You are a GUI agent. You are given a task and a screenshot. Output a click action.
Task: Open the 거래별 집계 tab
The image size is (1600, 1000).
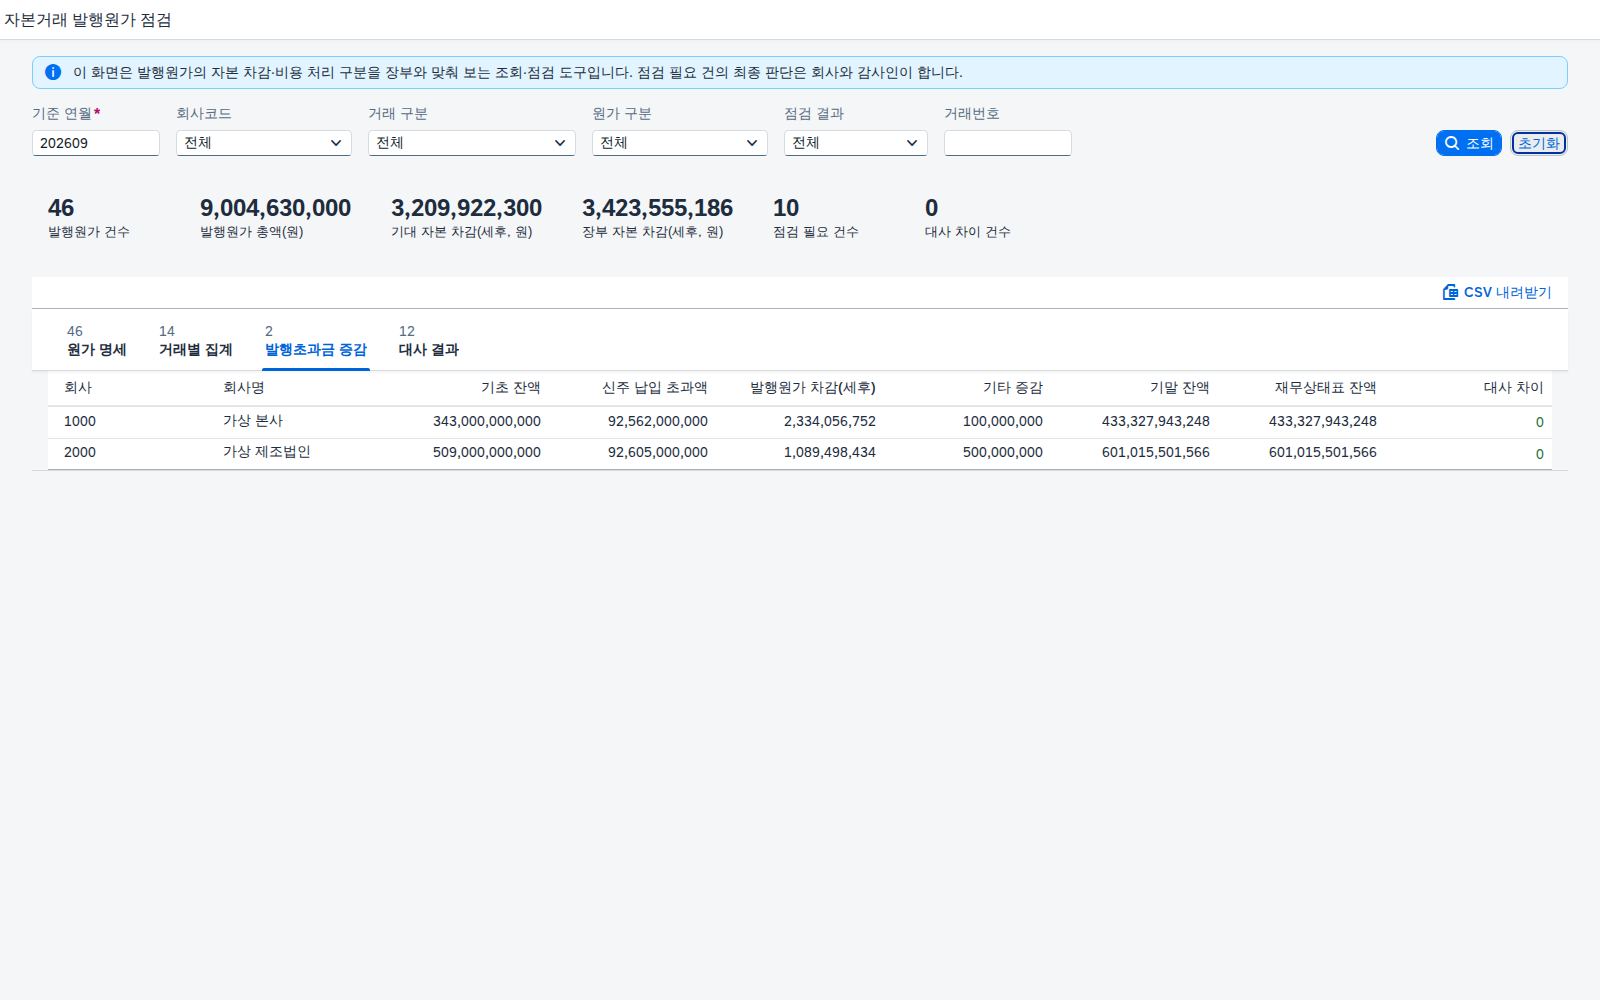(x=196, y=341)
